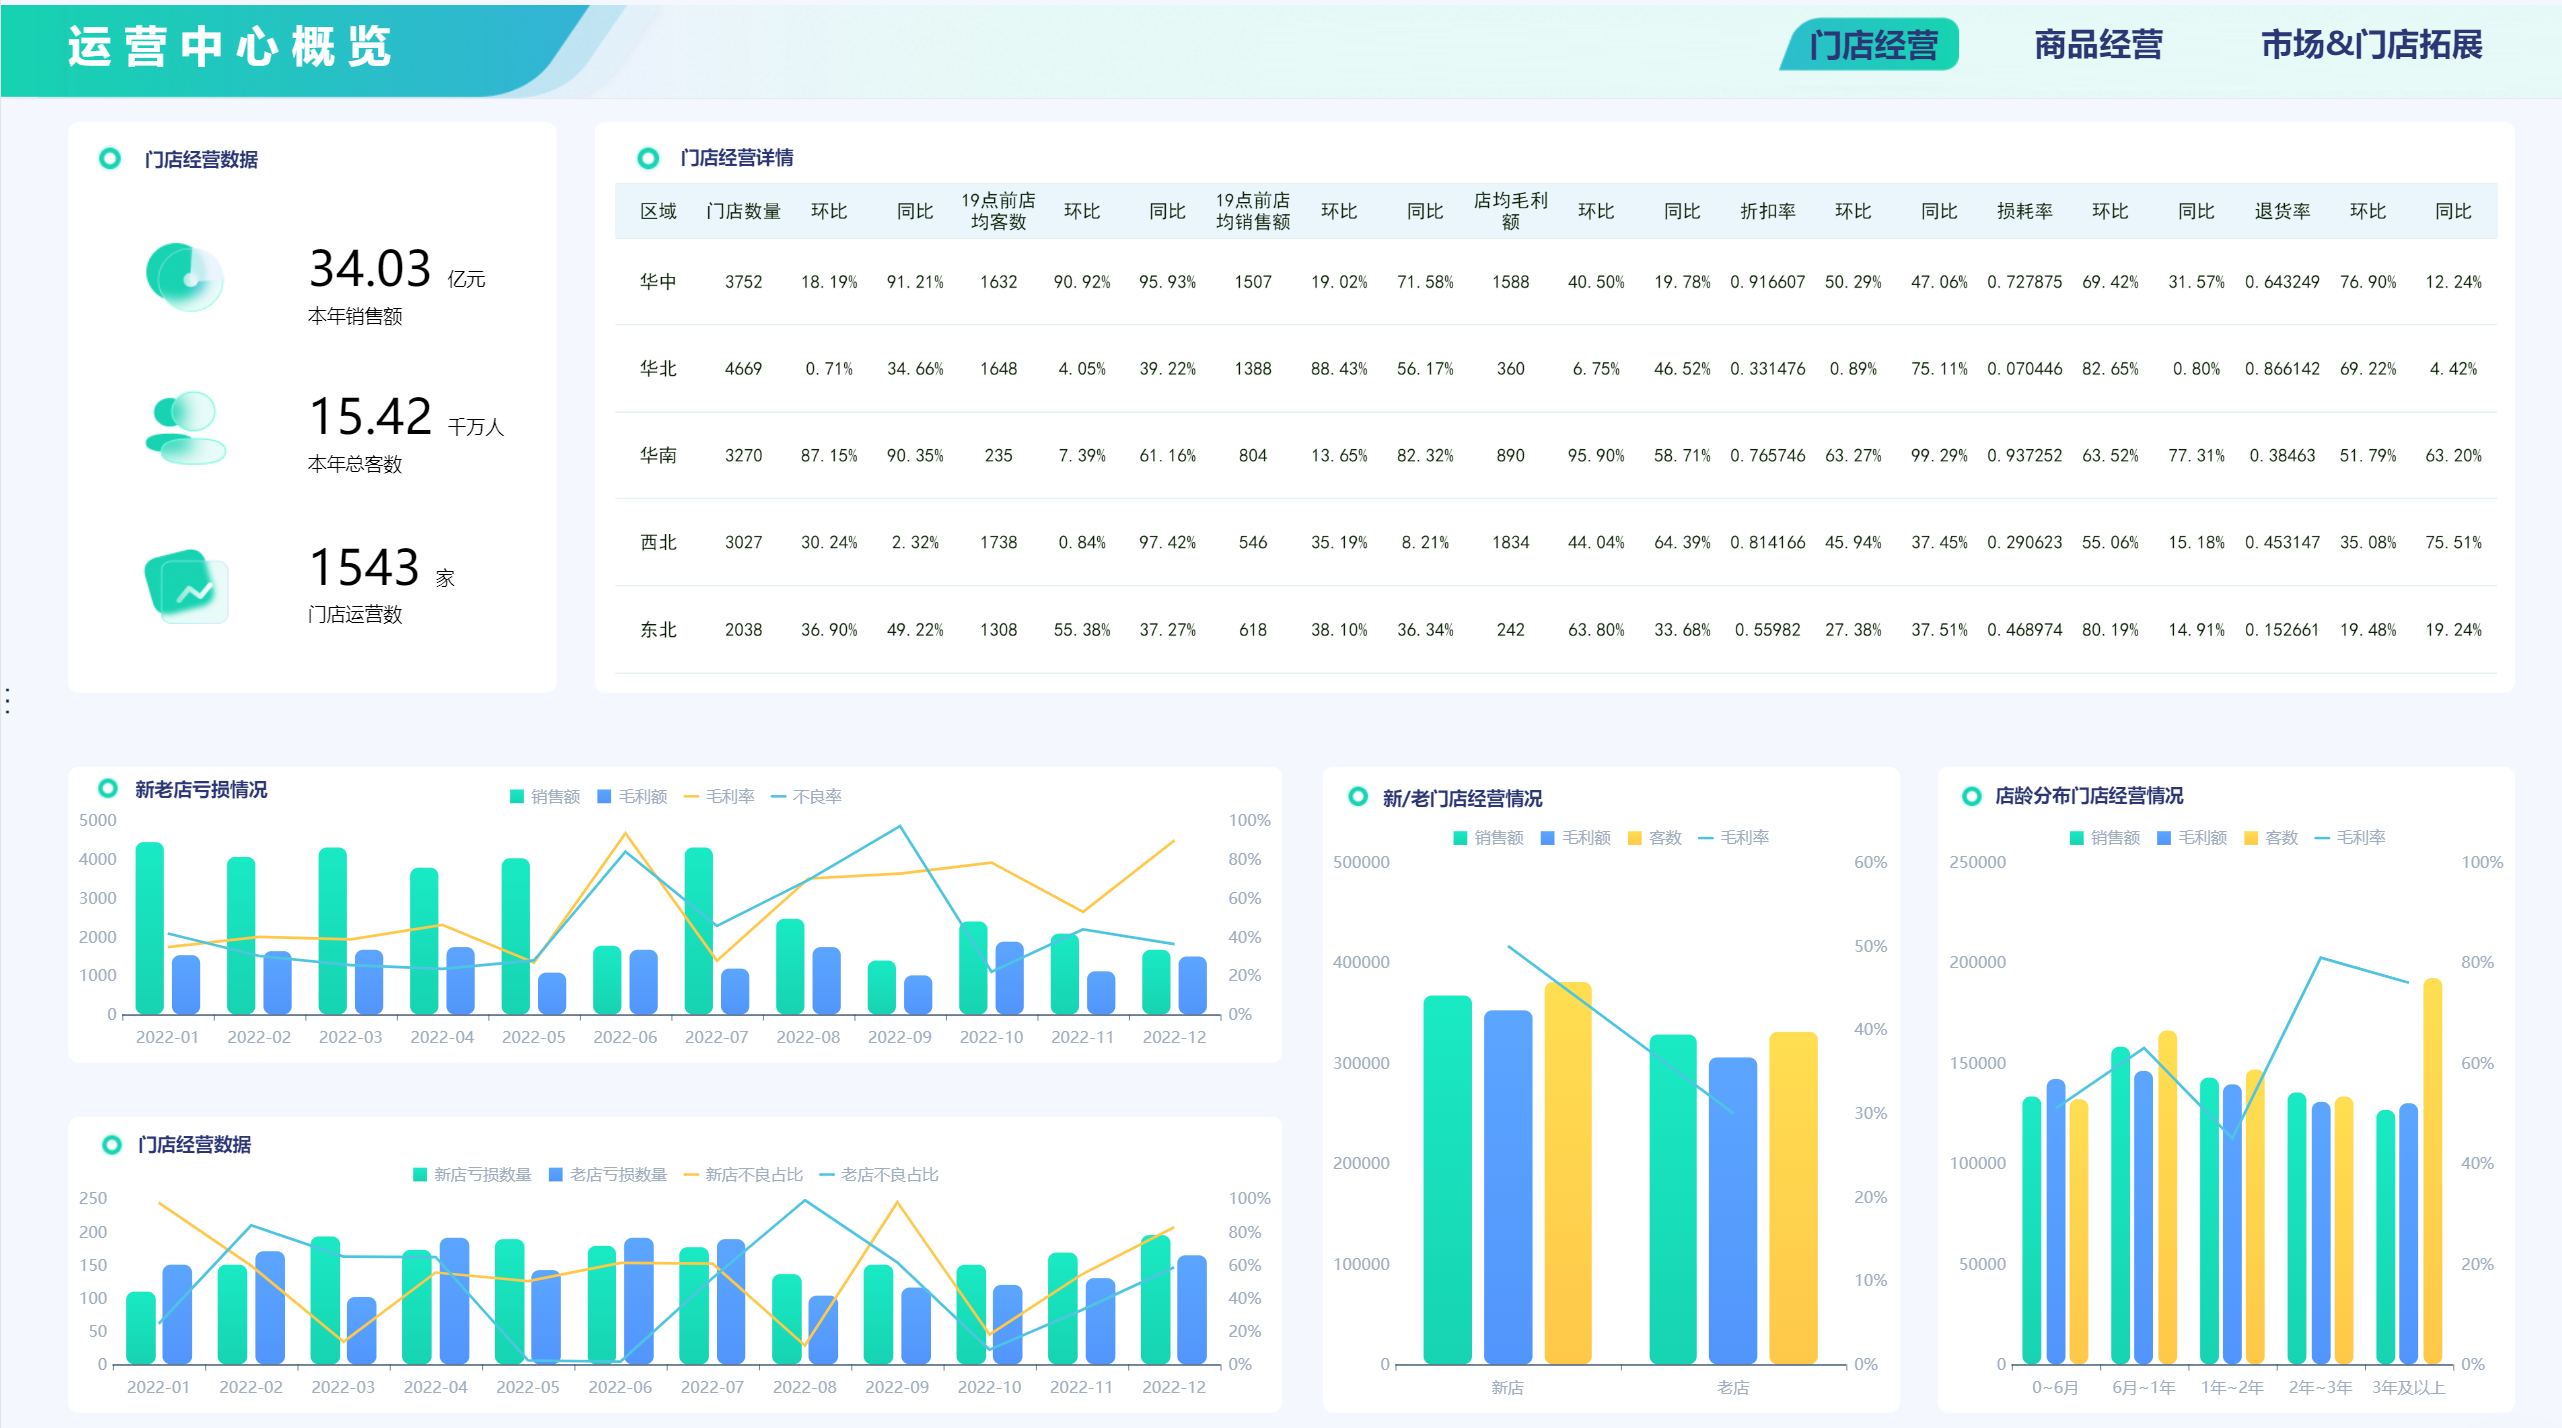Screen dimensions: 2562x1428
Task: Click ring icon beside 门店经营详情 title
Action: pos(648,158)
